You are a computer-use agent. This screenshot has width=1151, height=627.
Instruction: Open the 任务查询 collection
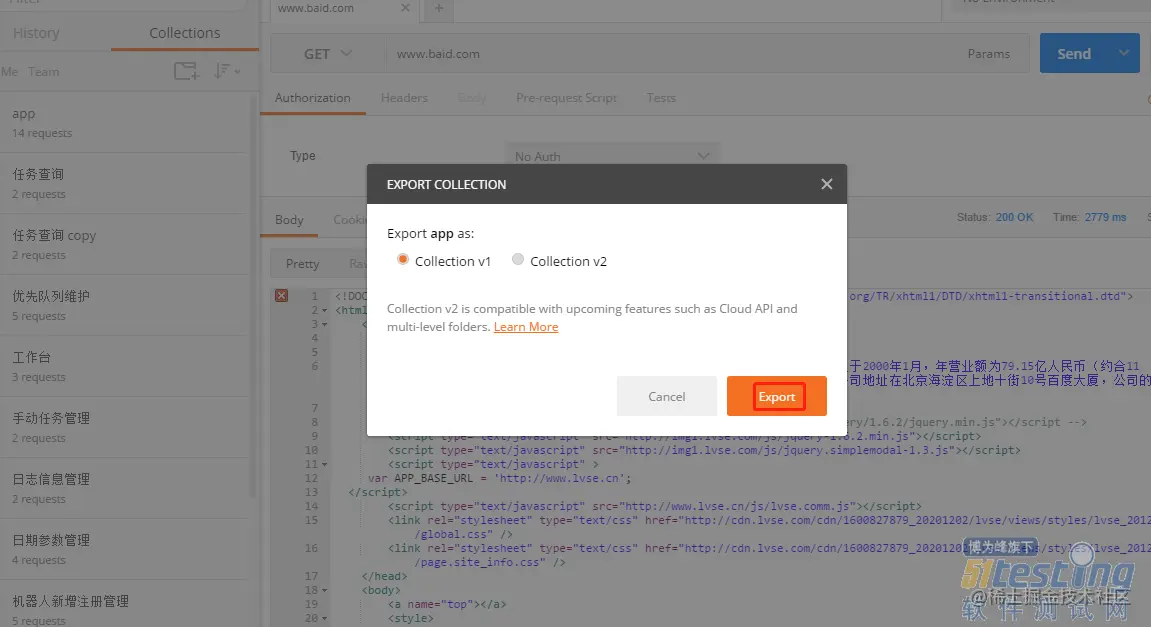pyautogui.click(x=125, y=184)
